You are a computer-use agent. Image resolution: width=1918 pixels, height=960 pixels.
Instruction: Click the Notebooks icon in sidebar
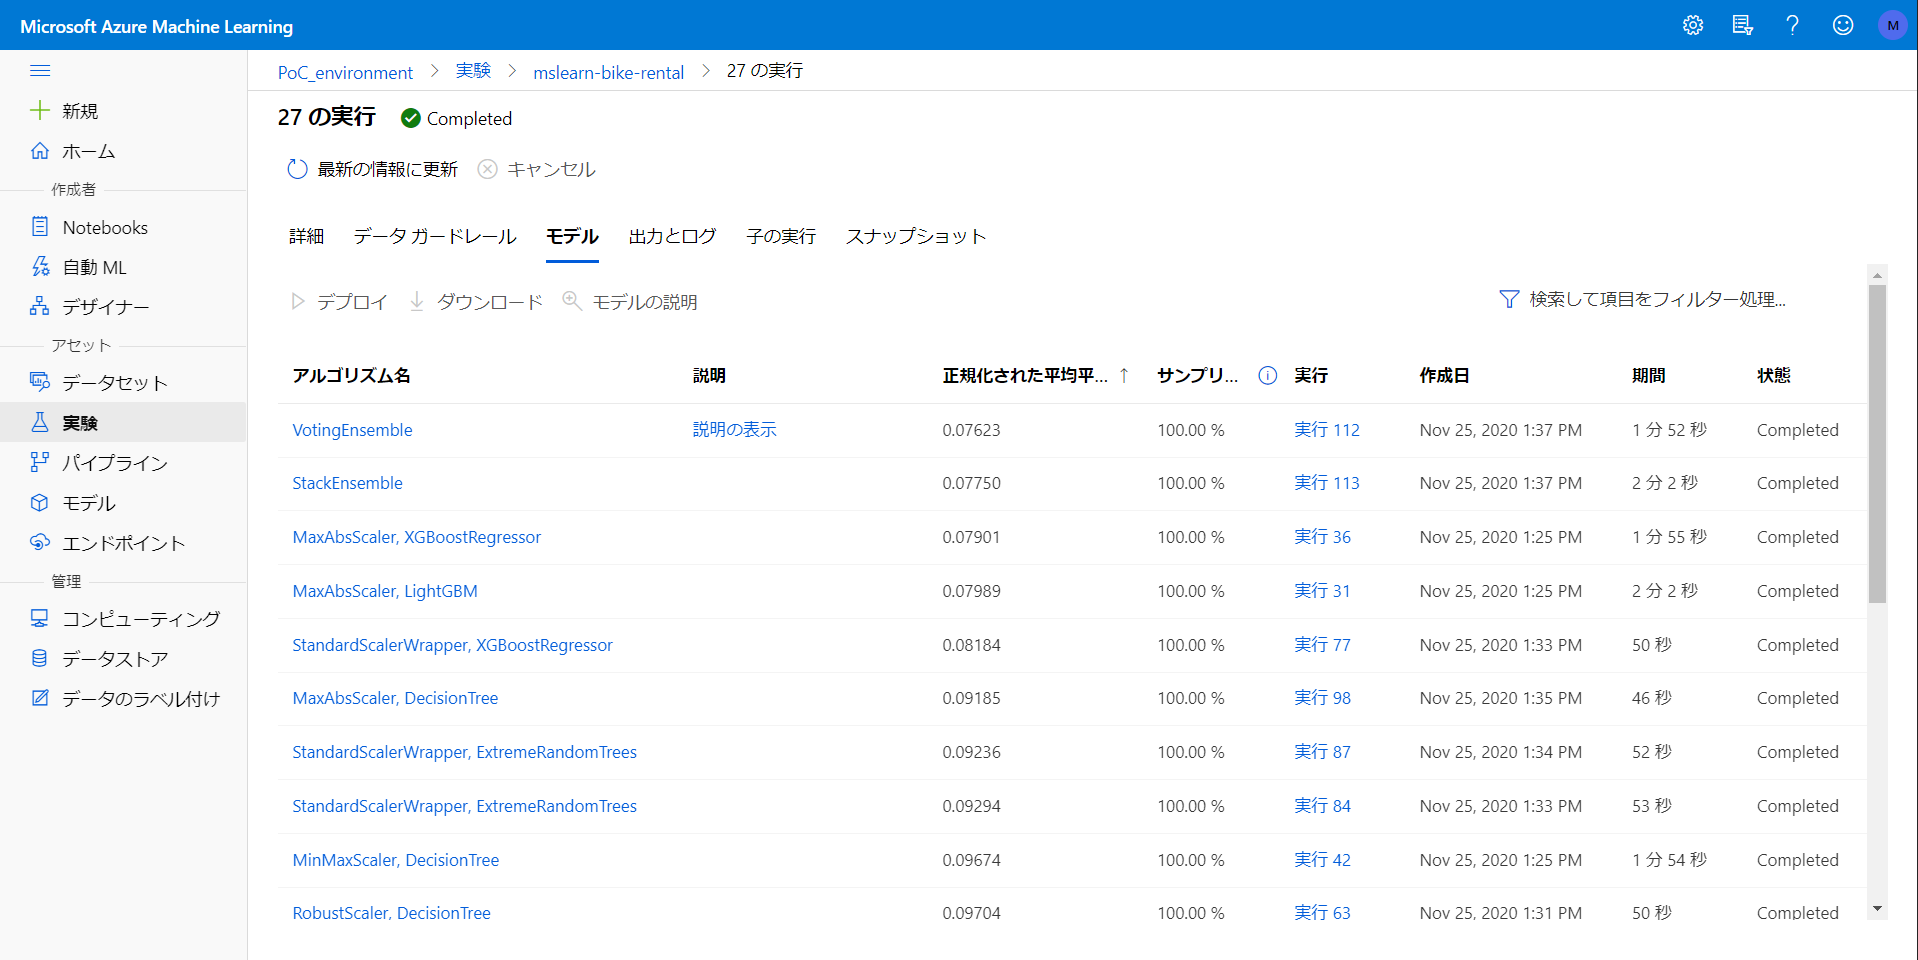click(x=40, y=227)
